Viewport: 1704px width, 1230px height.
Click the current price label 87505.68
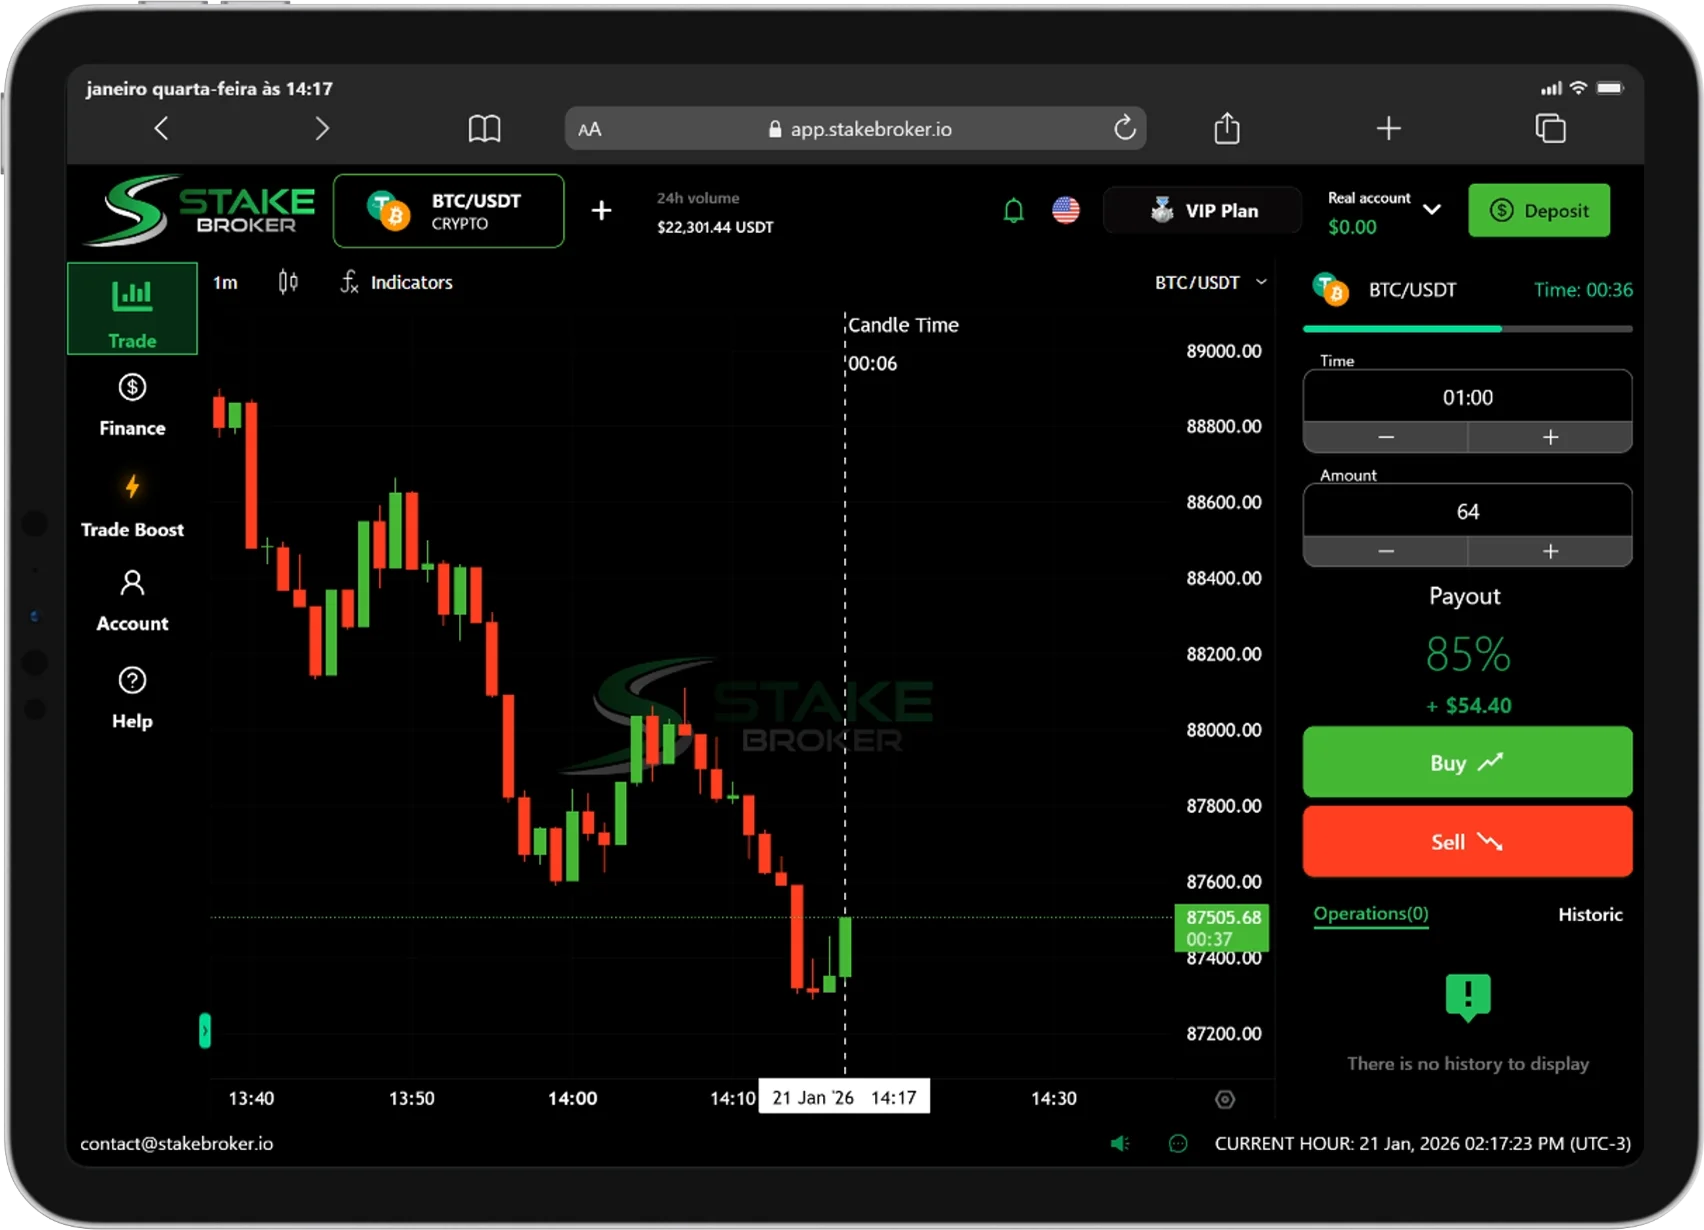1222,928
